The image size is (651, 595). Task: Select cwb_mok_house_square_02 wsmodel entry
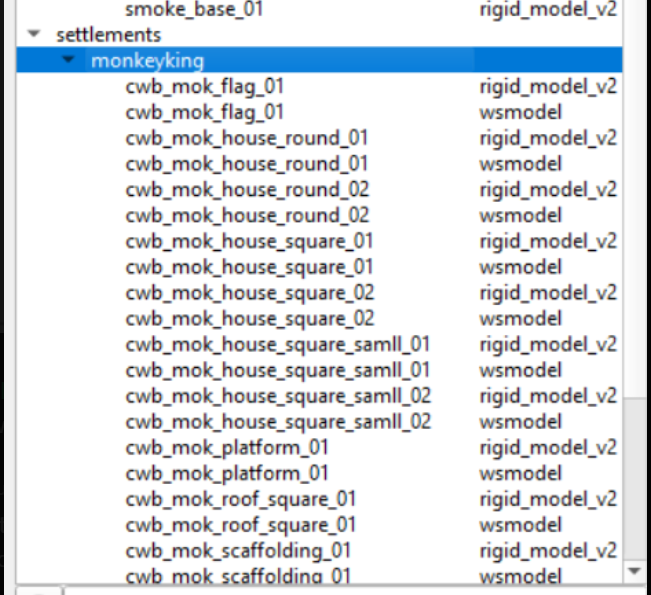click(319, 318)
